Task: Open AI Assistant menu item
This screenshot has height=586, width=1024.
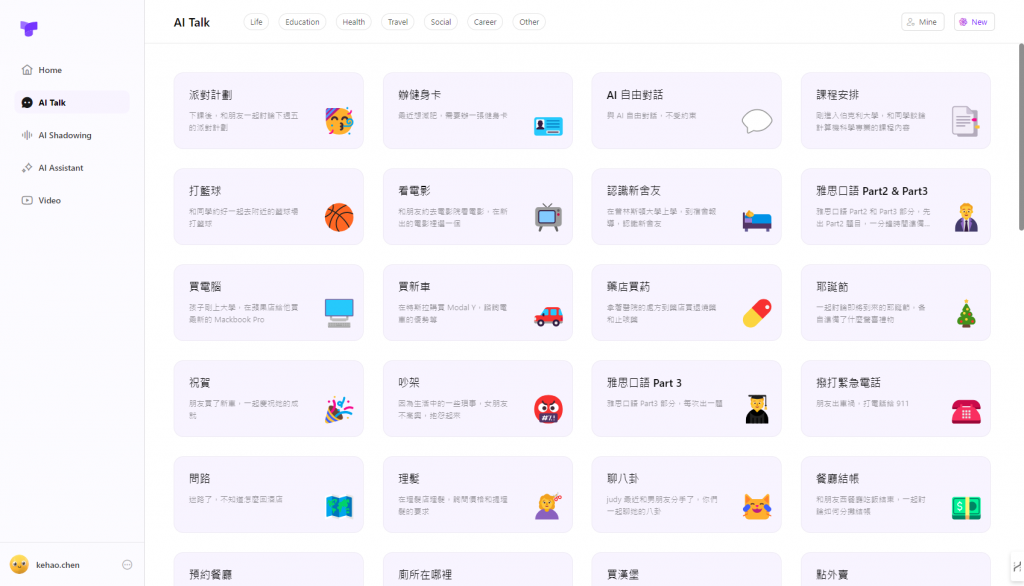Action: [72, 168]
